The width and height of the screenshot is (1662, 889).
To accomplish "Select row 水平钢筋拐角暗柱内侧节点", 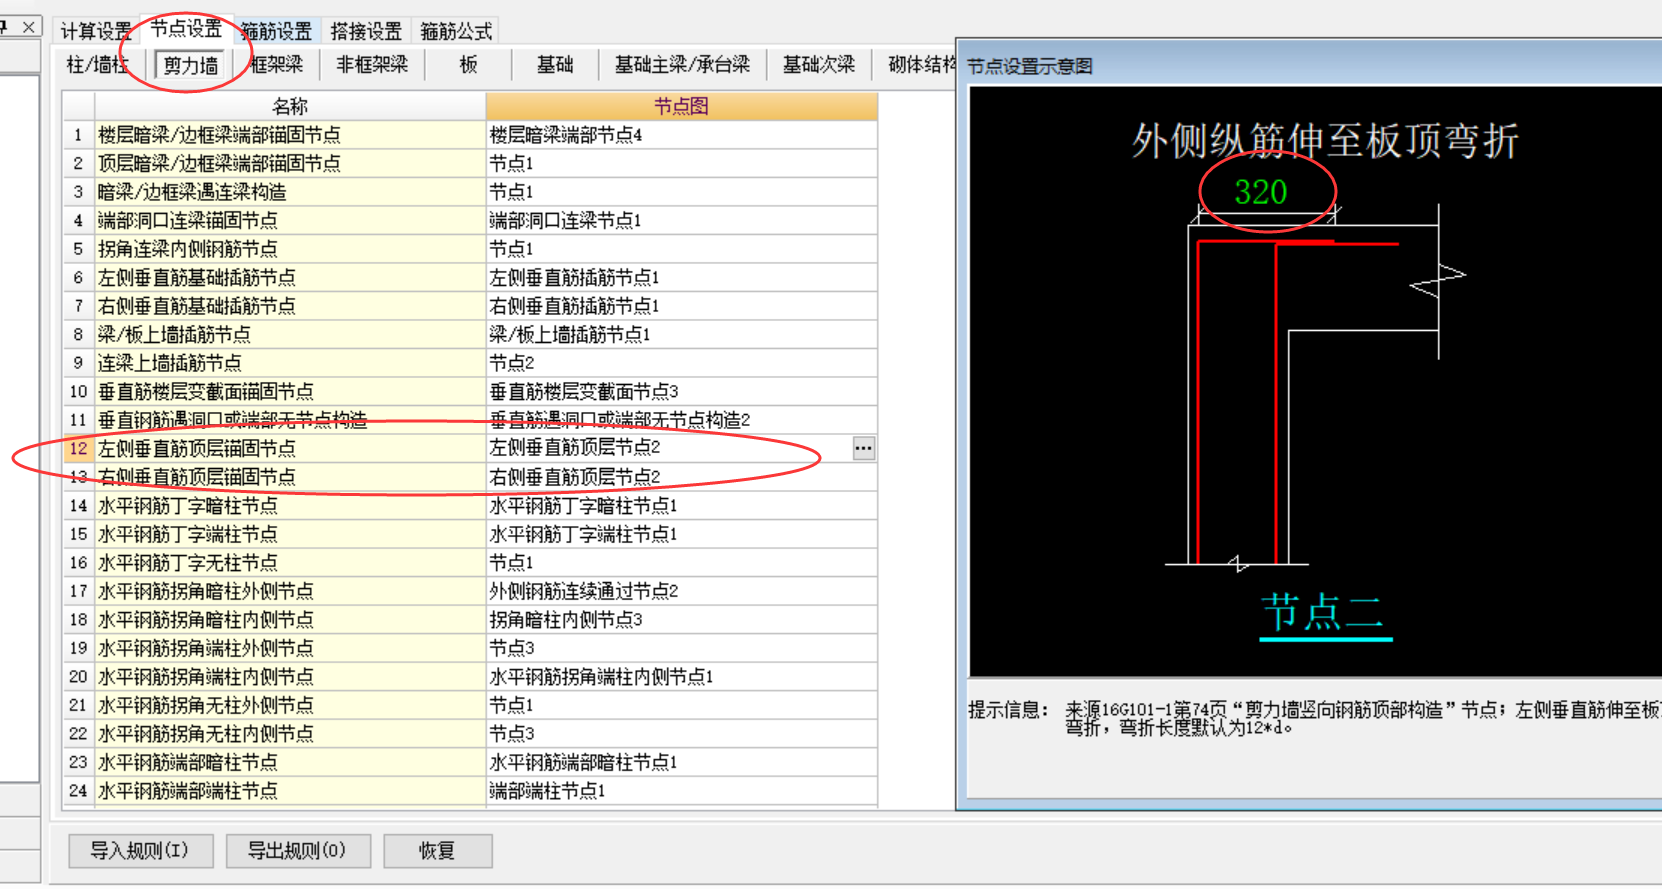I will point(290,620).
